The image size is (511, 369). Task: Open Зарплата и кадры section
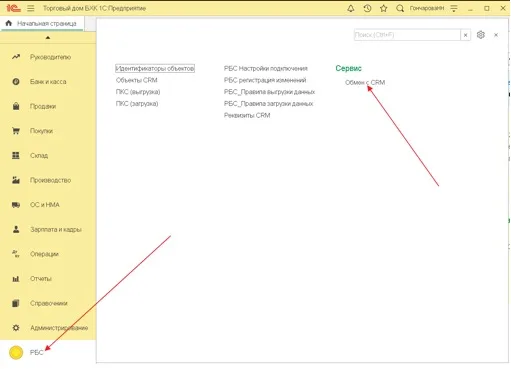[x=56, y=229]
